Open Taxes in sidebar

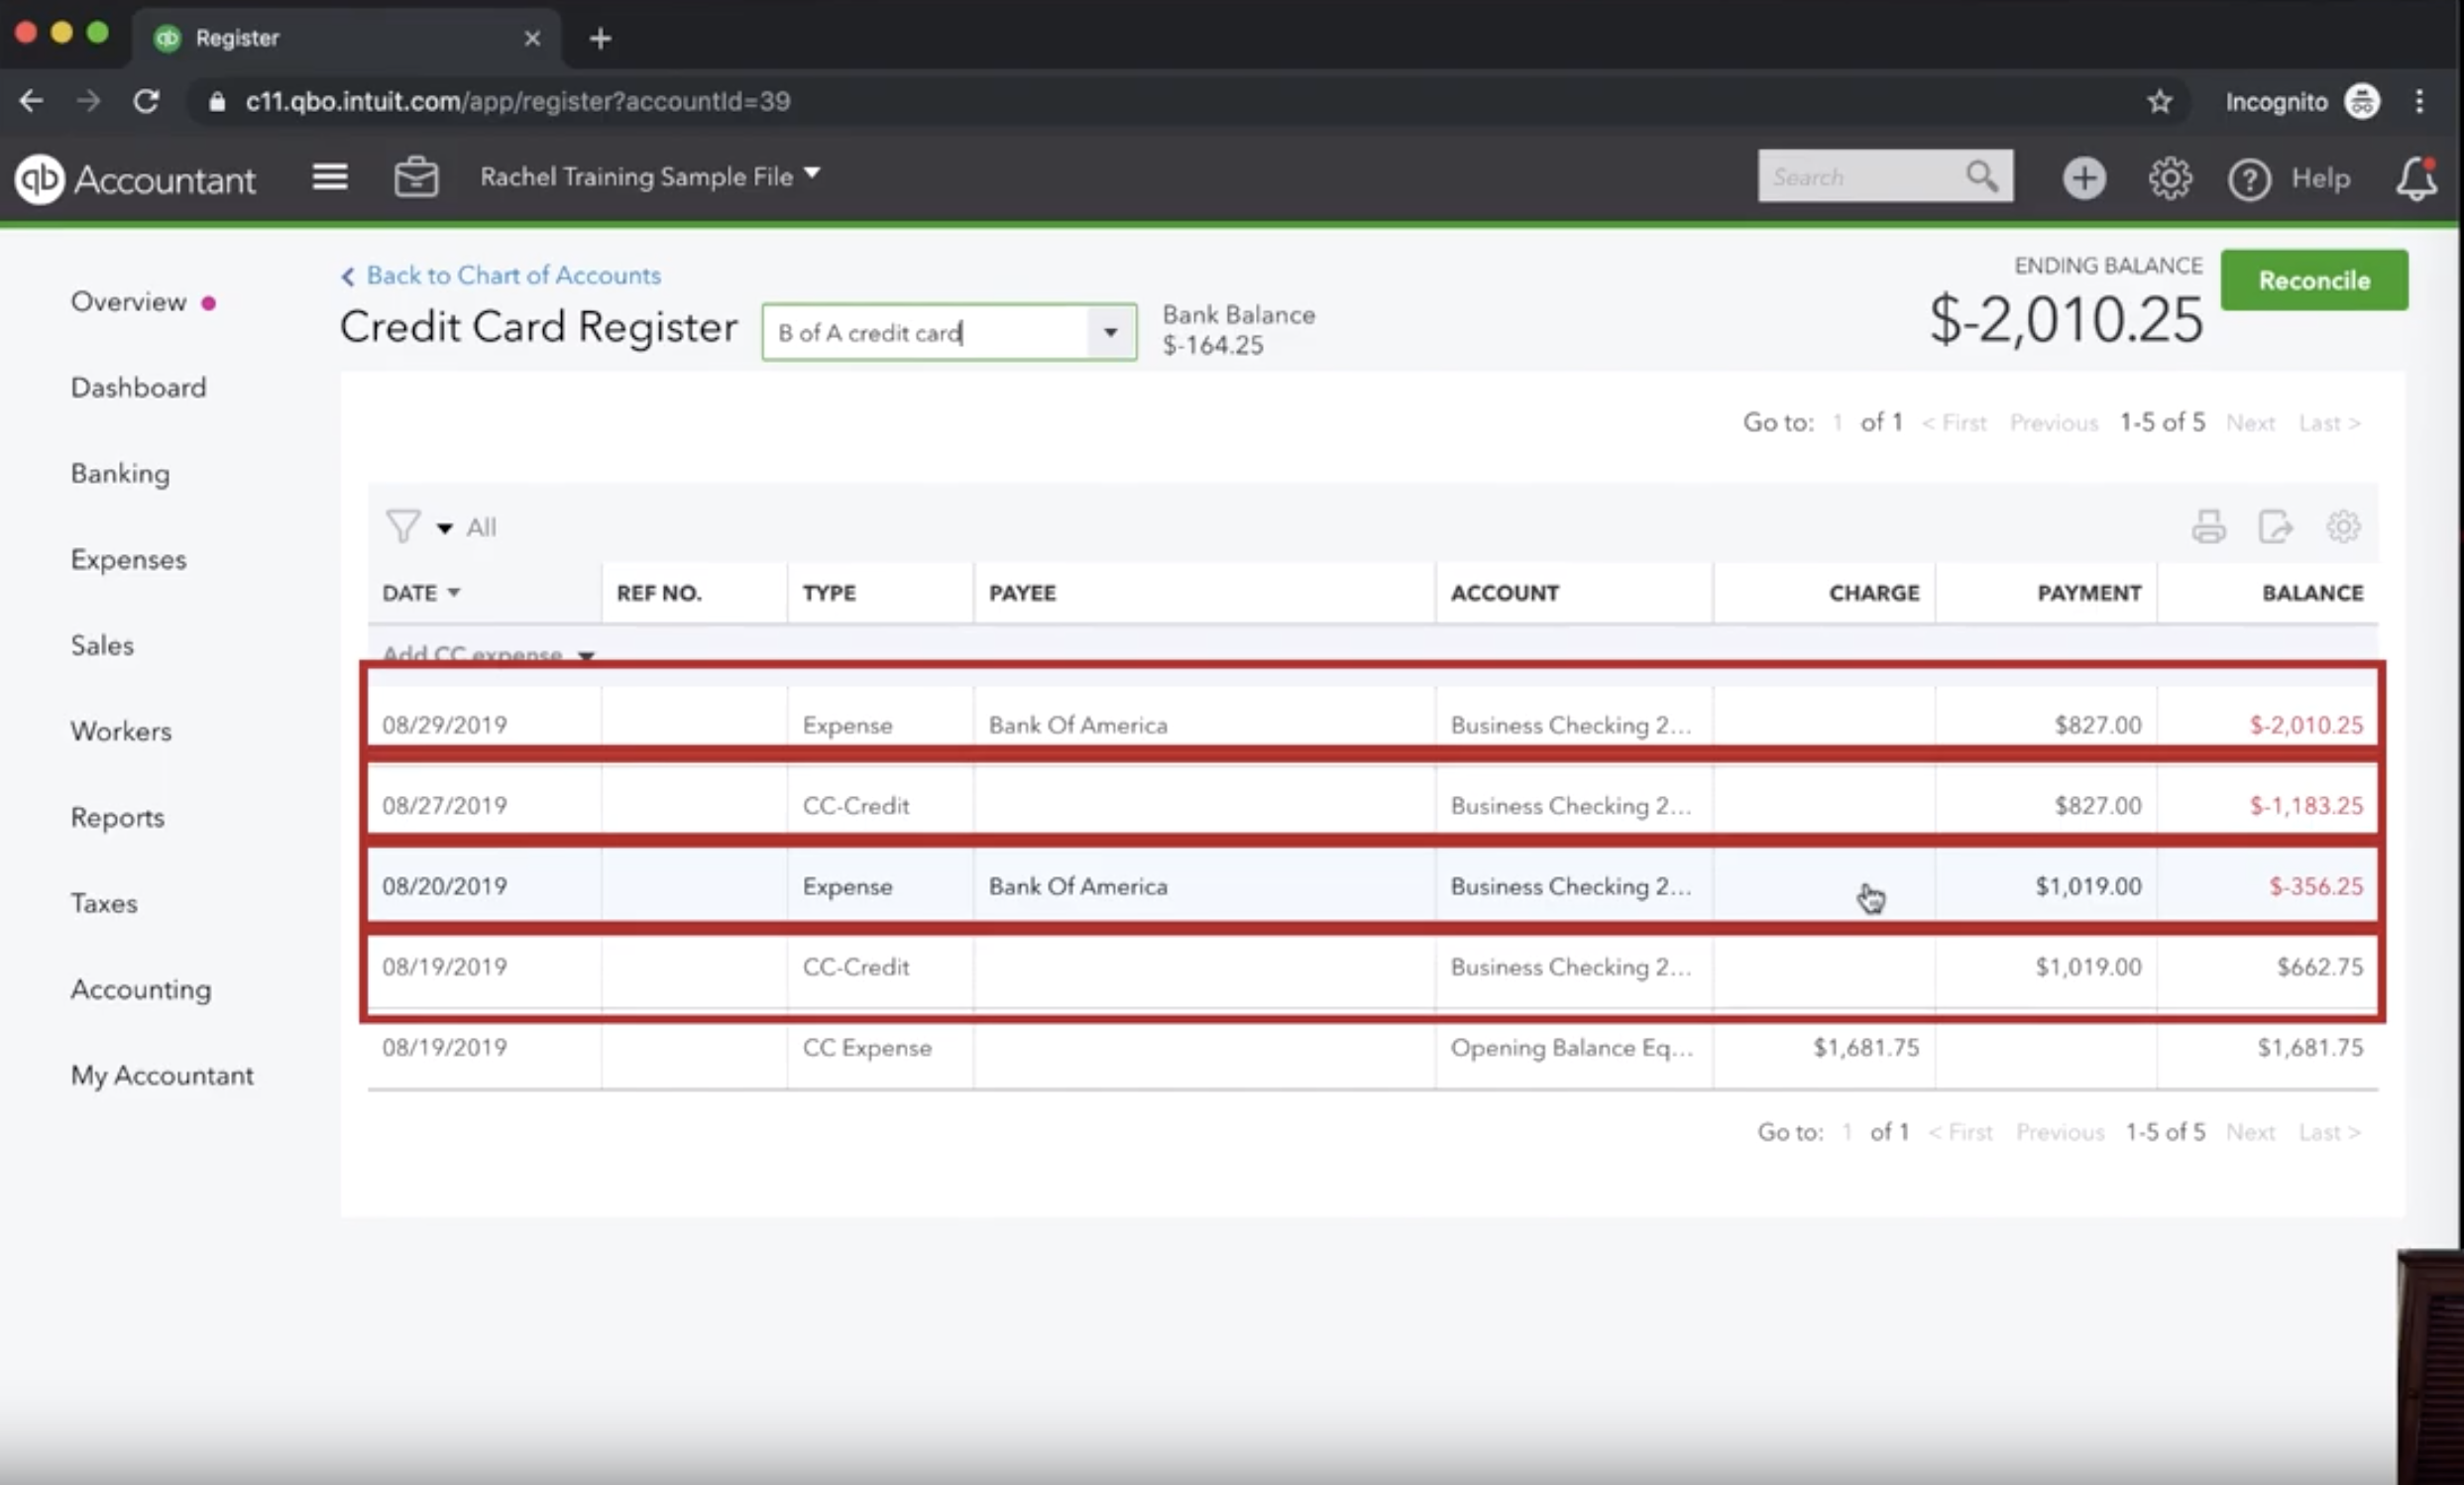pos(104,904)
